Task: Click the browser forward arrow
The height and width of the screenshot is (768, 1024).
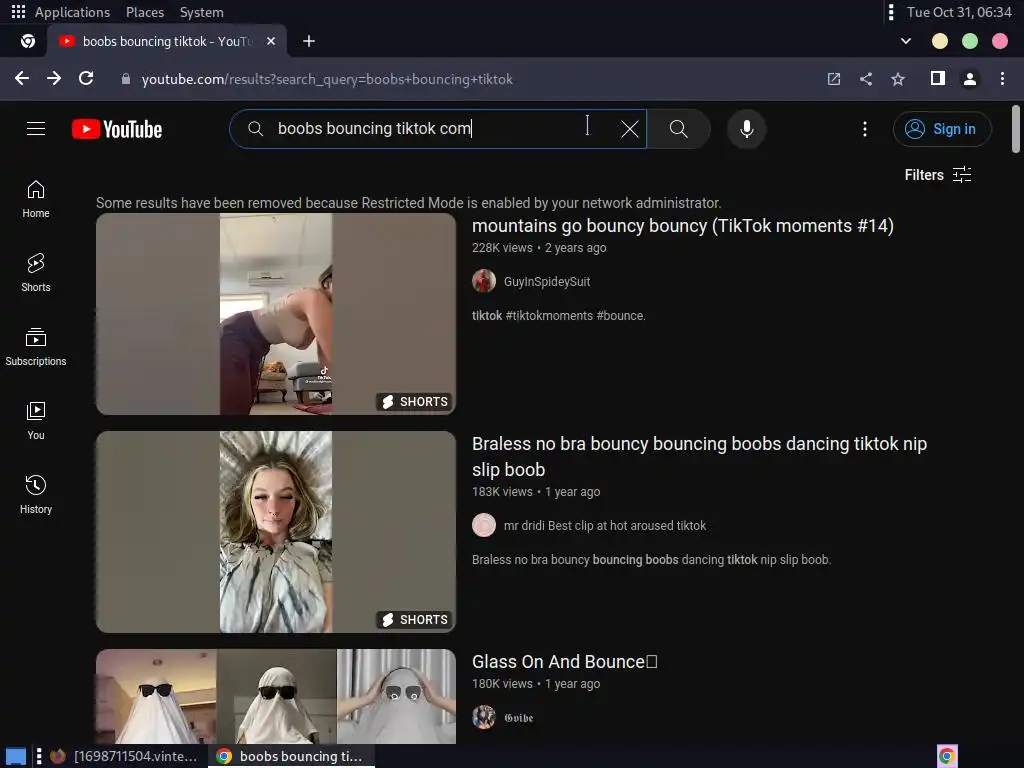Action: click(54, 78)
